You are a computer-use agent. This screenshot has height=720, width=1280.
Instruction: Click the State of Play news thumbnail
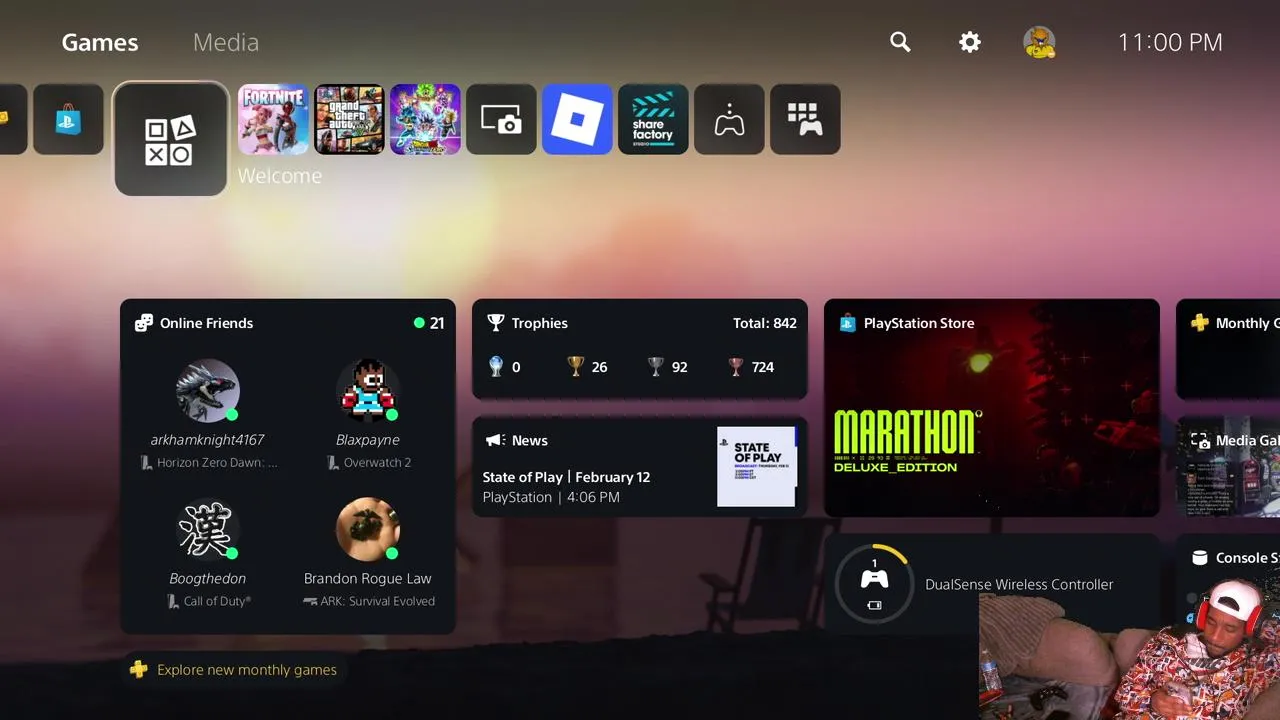pos(757,467)
